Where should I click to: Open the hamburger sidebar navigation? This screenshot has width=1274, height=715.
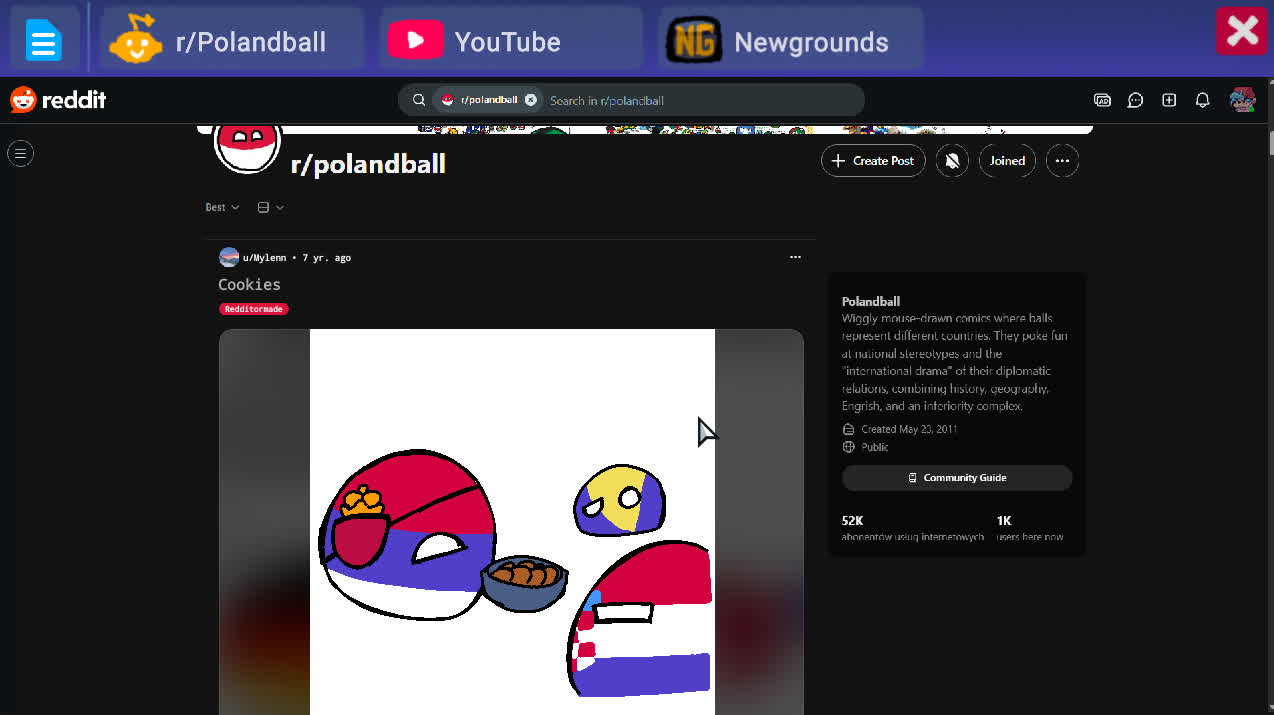click(x=20, y=153)
